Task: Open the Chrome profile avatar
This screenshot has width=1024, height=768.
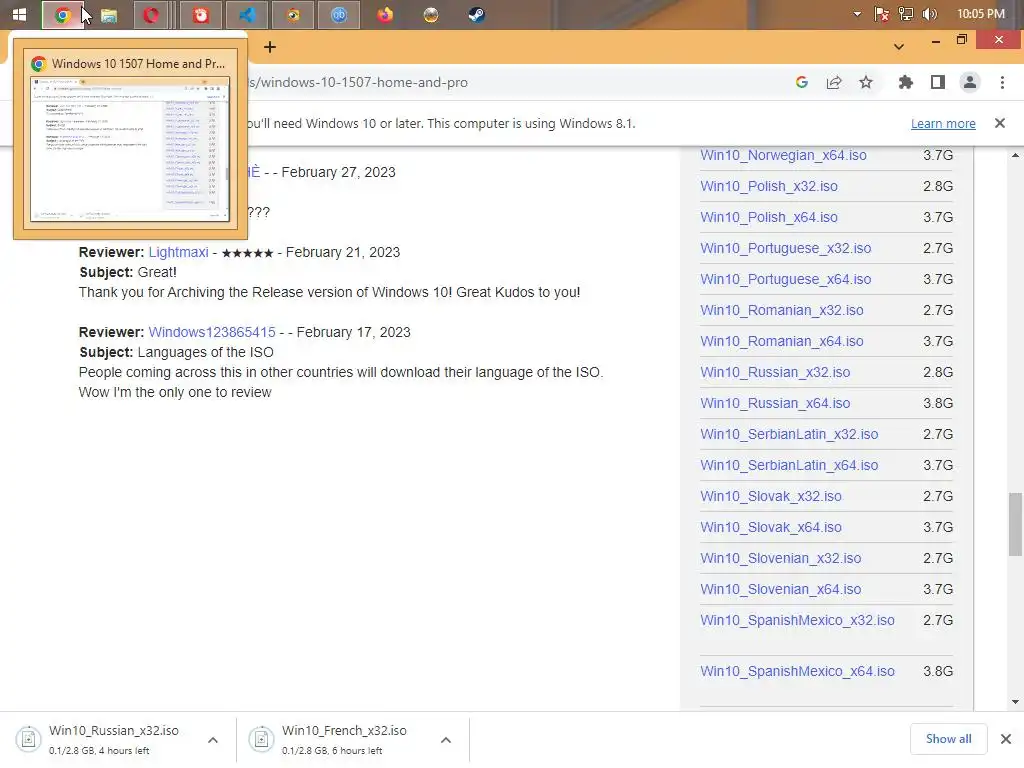Action: tap(970, 82)
